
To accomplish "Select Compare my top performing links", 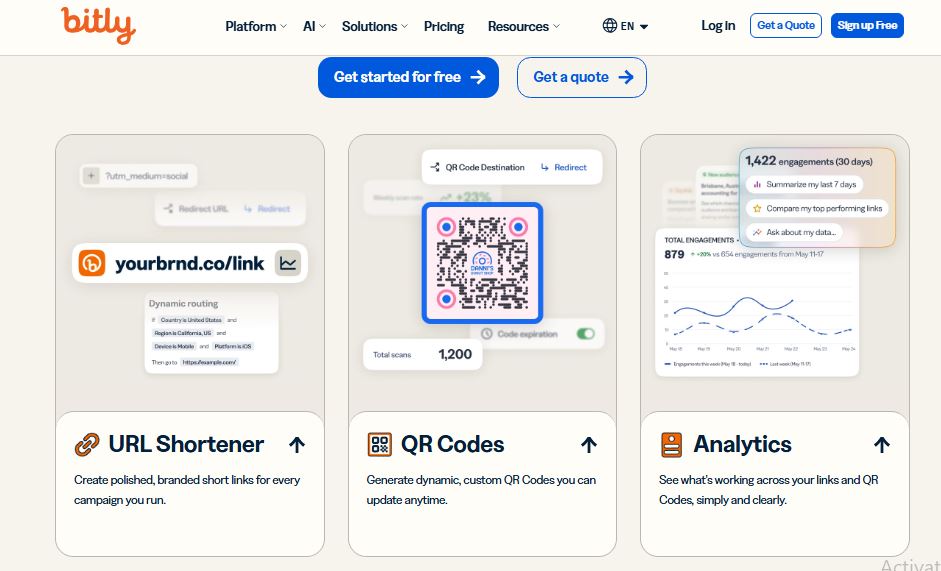I will pos(817,208).
